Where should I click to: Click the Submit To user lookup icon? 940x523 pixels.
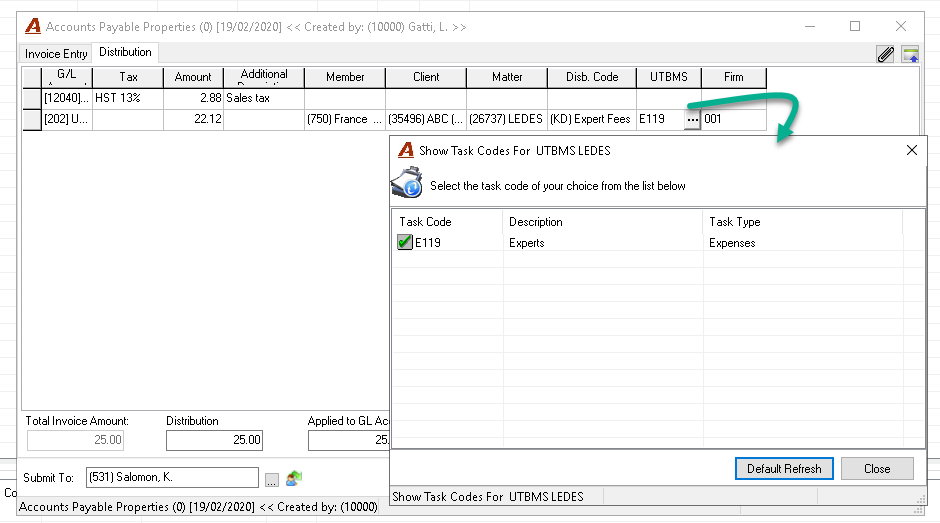point(294,478)
